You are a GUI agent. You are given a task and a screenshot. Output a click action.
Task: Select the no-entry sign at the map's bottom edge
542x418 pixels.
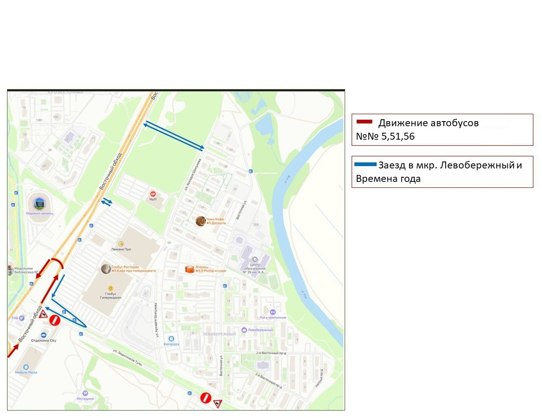point(205,398)
